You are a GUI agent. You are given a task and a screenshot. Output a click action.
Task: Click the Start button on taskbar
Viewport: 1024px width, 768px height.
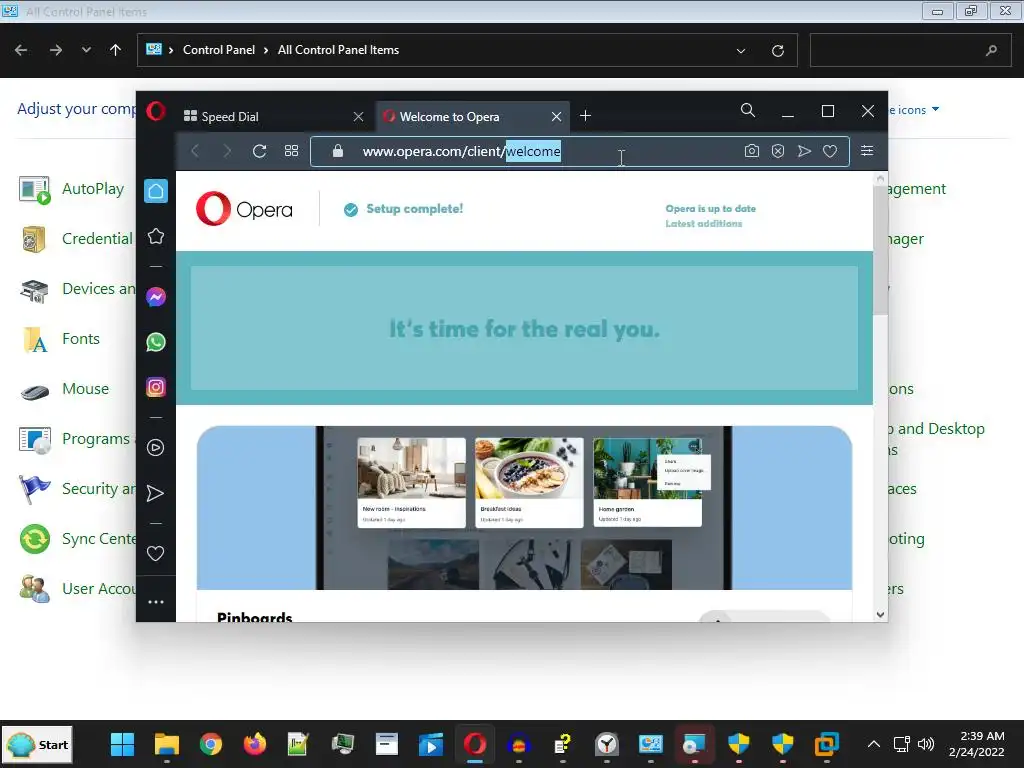38,744
